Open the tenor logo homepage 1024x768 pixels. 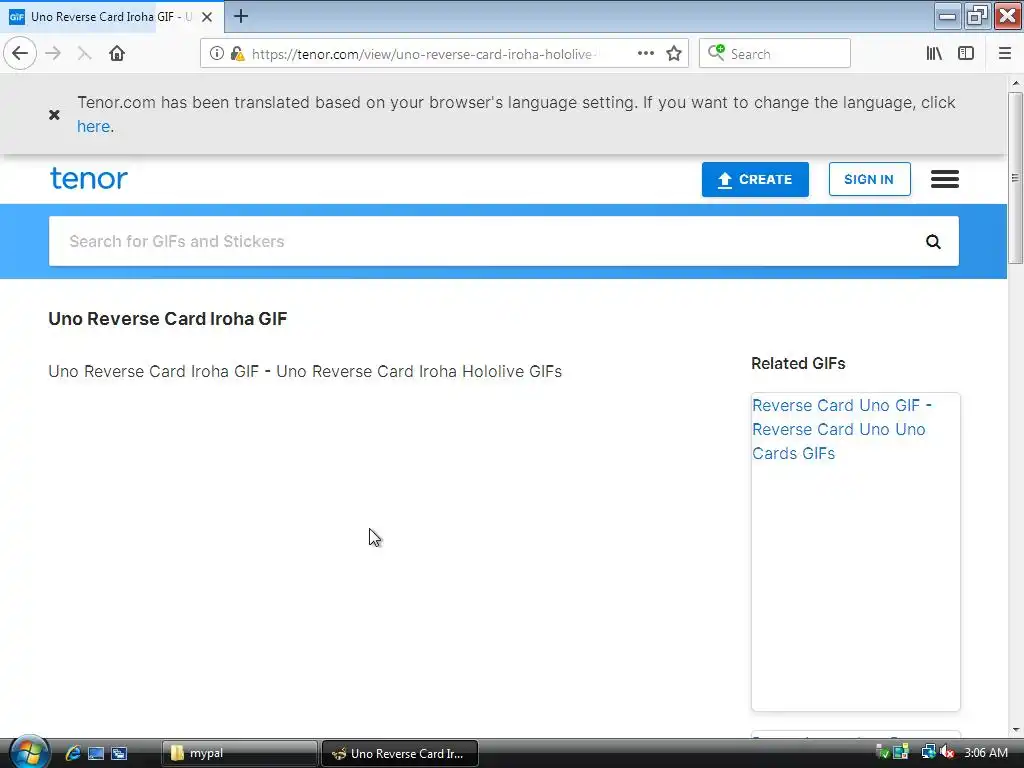click(89, 178)
